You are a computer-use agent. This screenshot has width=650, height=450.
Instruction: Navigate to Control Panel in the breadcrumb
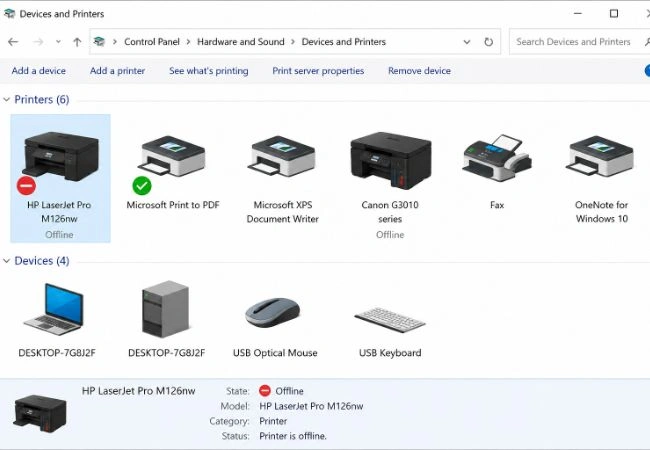tap(152, 42)
